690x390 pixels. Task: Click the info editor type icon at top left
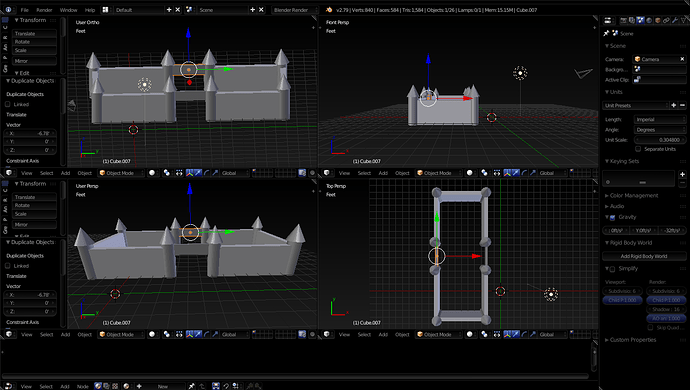[x=8, y=10]
